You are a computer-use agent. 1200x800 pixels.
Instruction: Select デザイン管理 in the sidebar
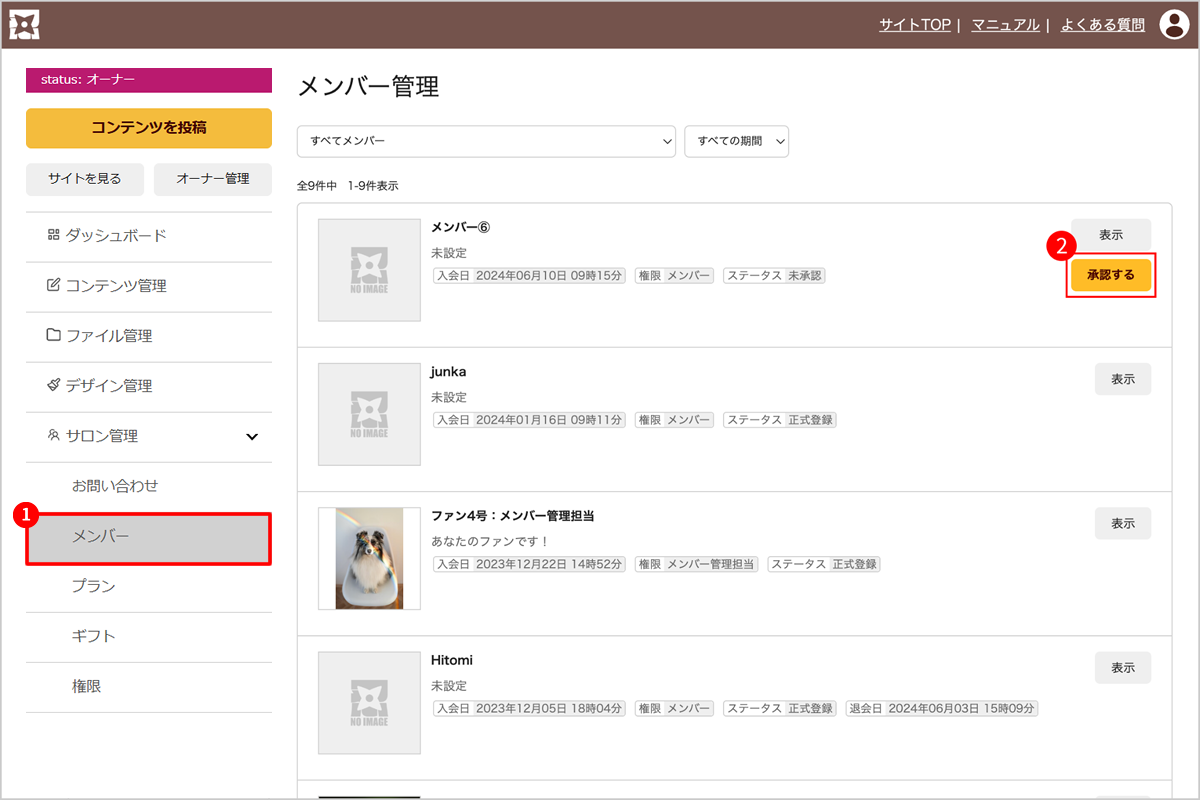coord(108,386)
